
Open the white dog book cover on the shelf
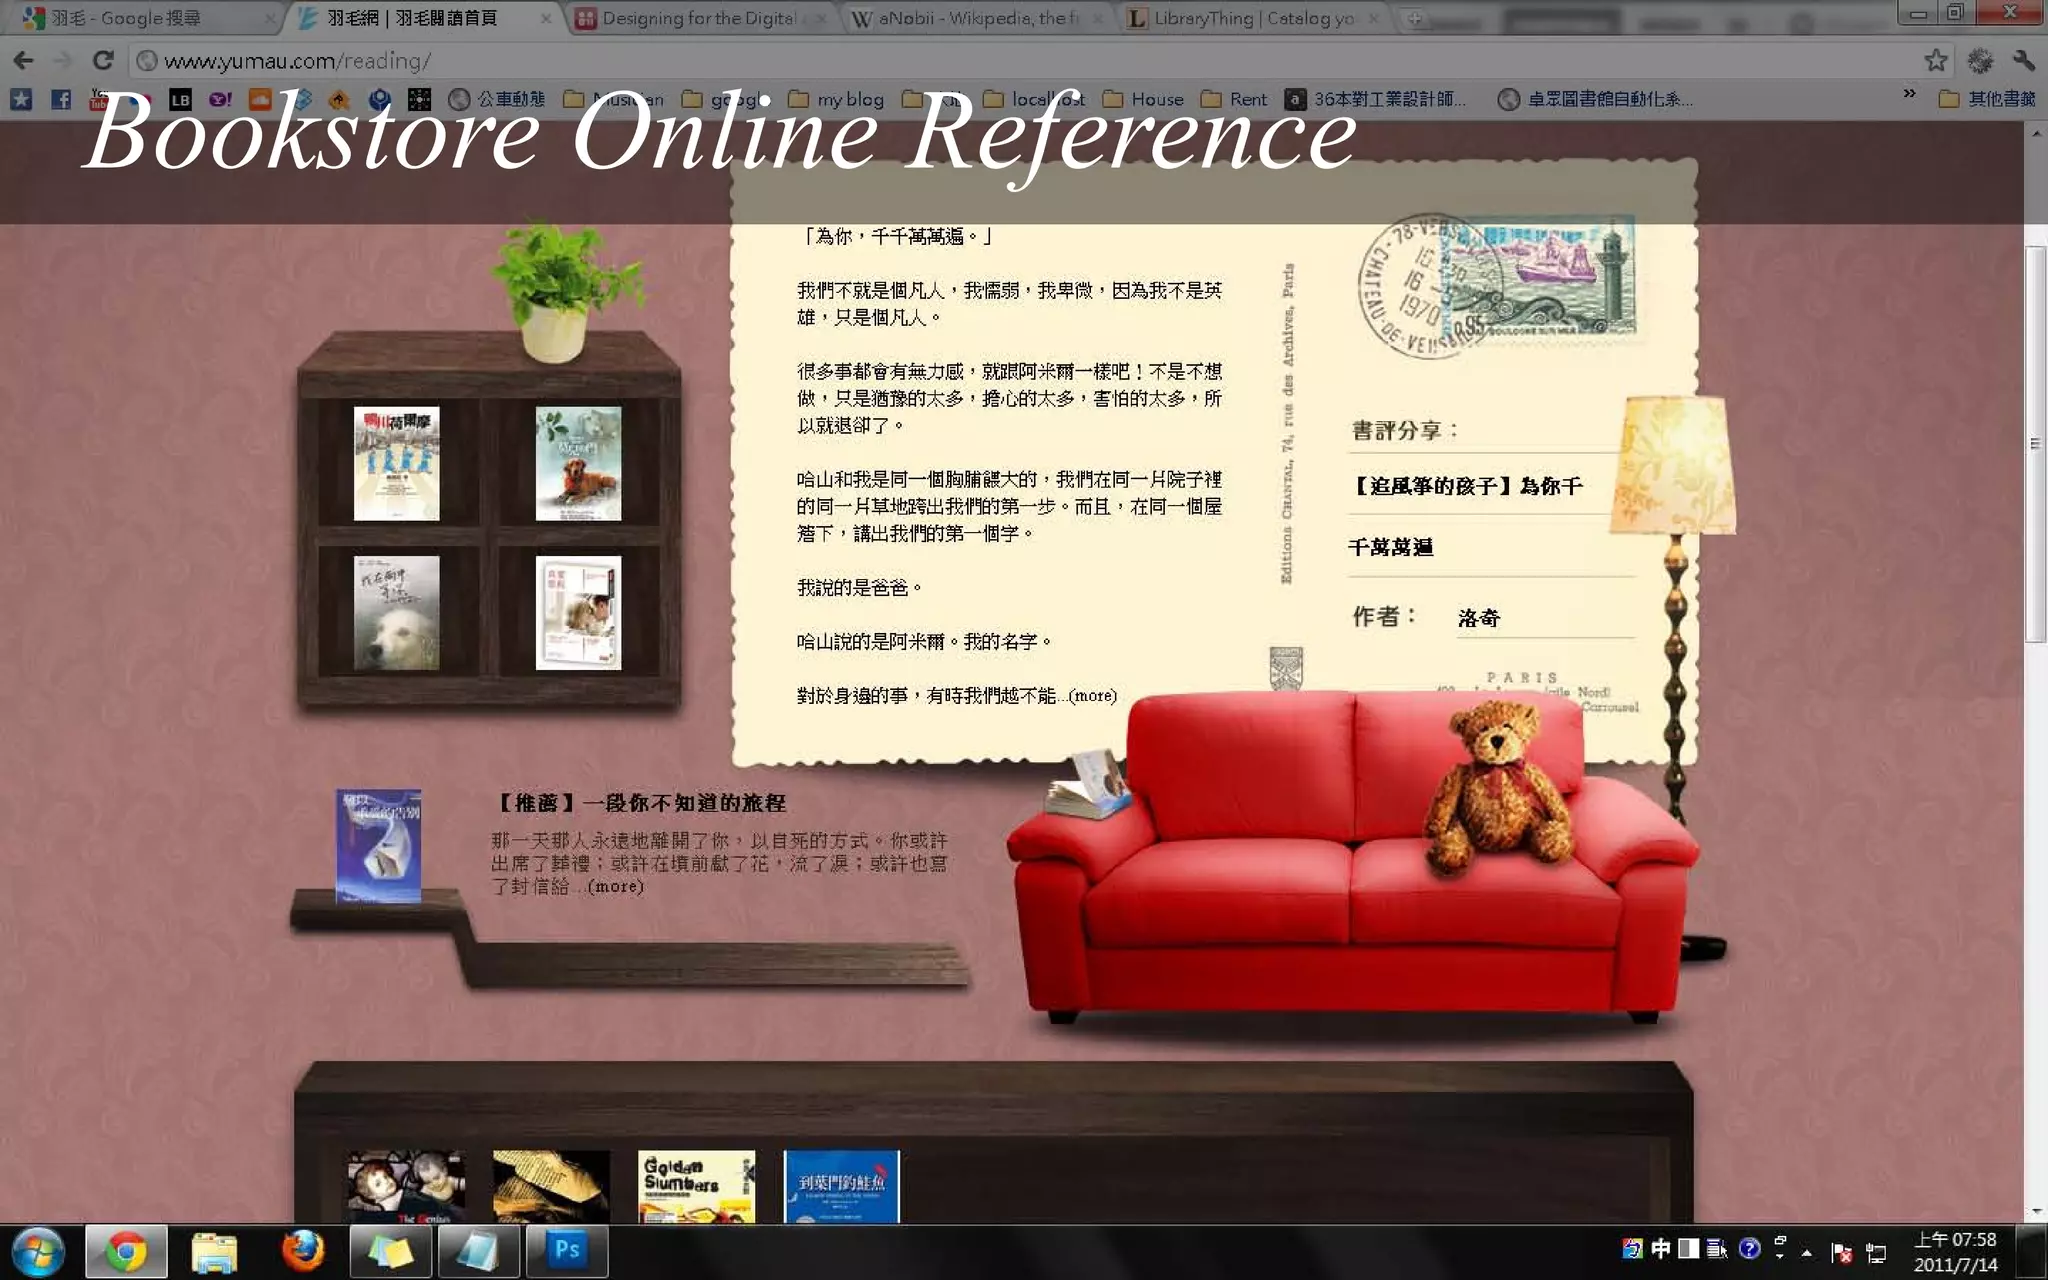click(x=396, y=613)
